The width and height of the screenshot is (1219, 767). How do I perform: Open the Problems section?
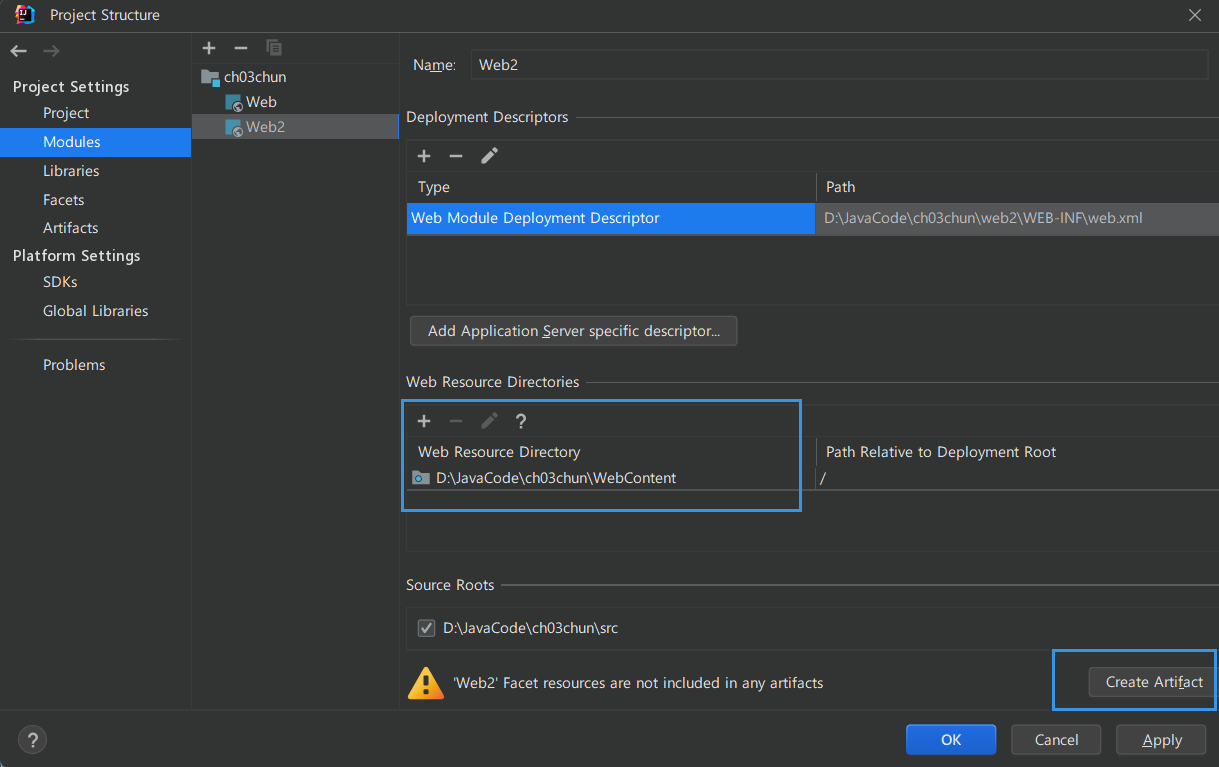(74, 365)
